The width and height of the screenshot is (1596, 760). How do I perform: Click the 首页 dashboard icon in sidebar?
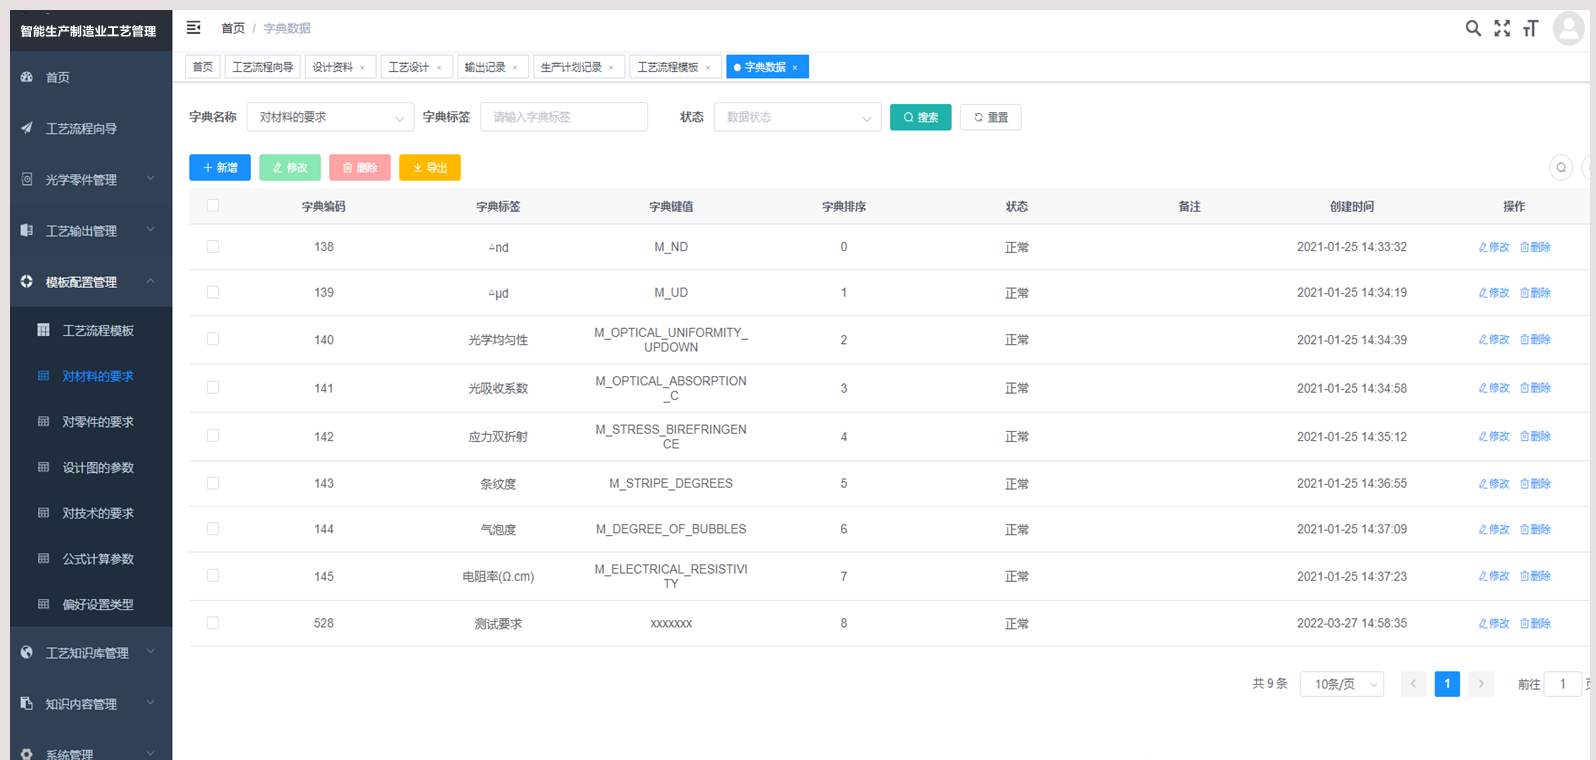click(27, 77)
